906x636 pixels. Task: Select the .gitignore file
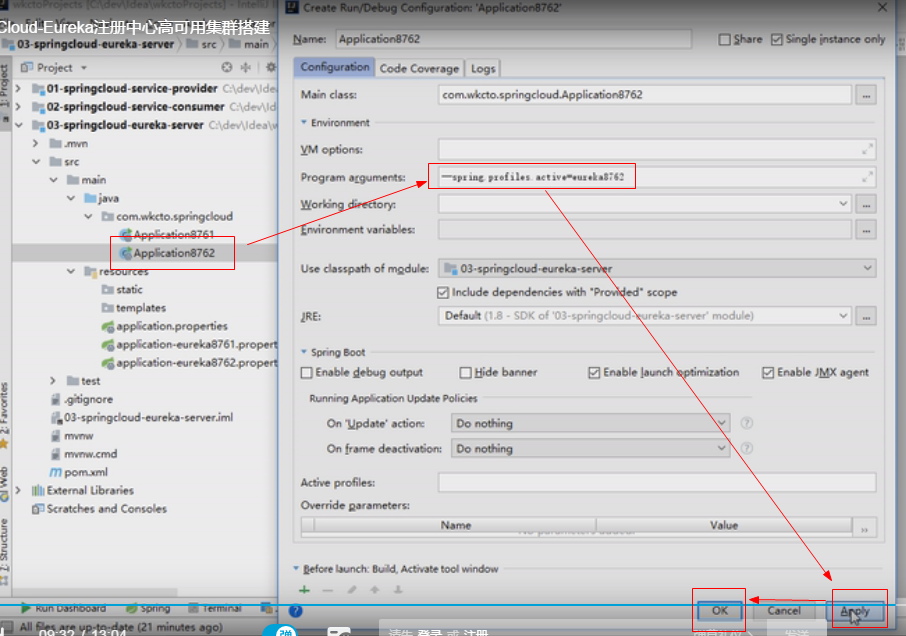point(82,399)
